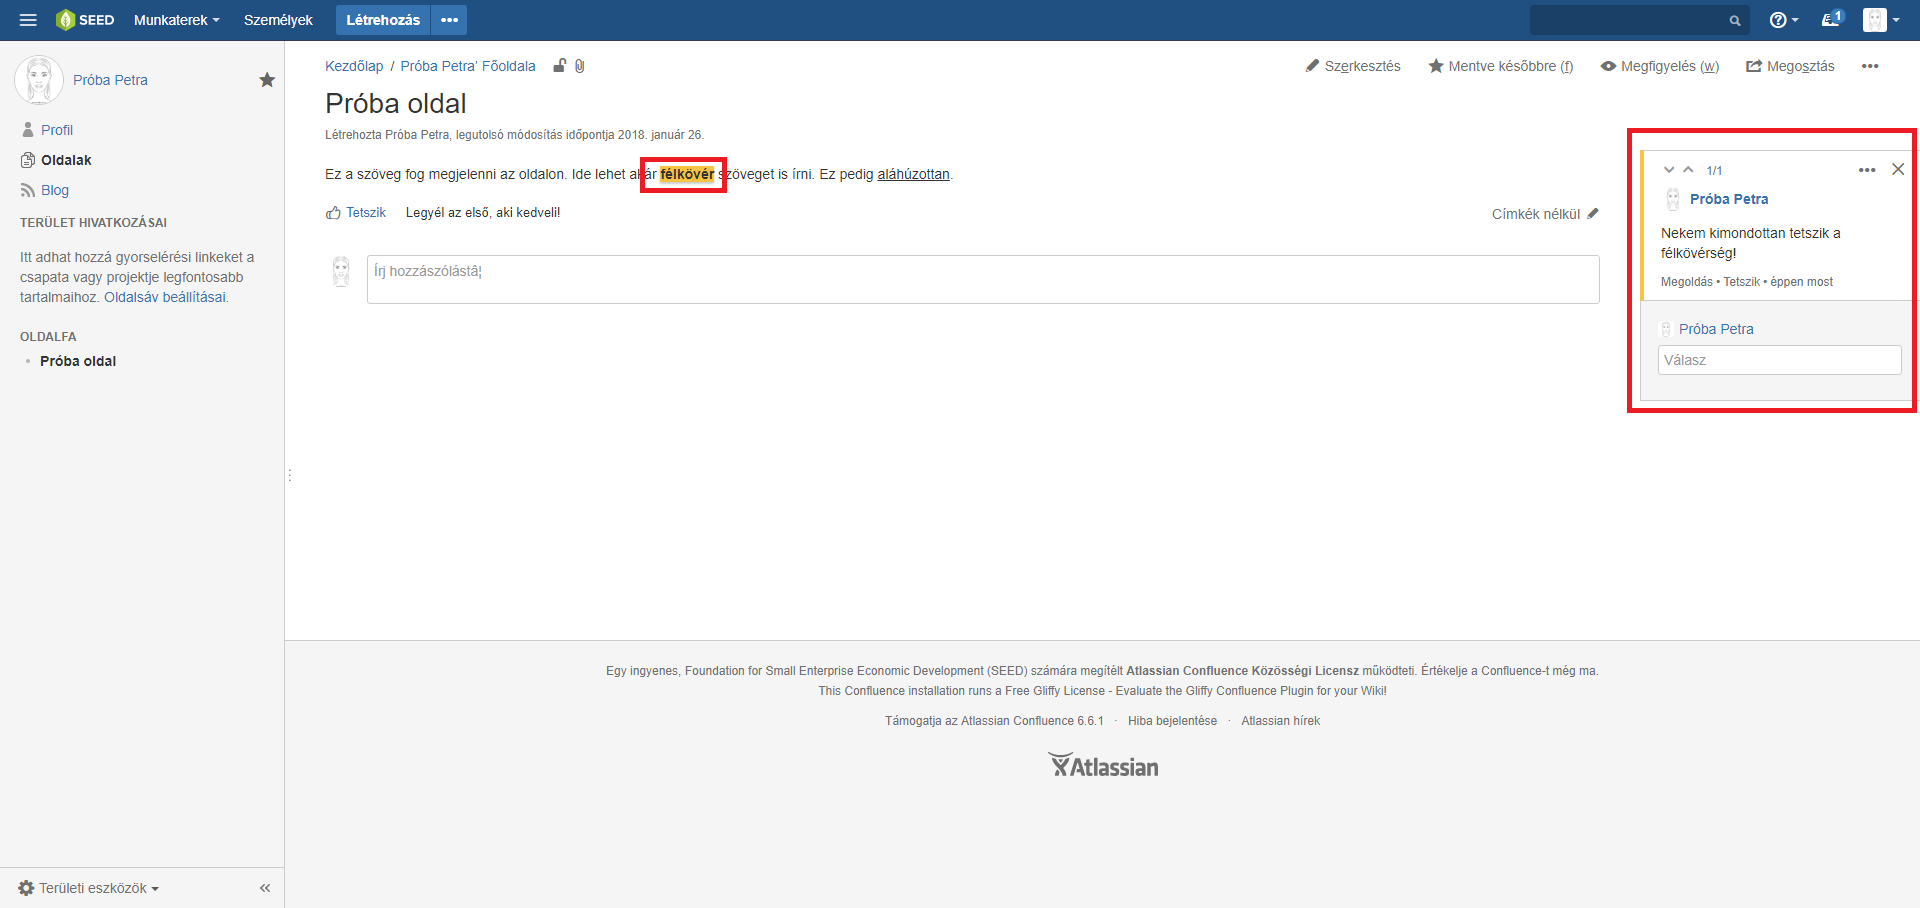1920x908 pixels.
Task: Click the page restrictions padlock icon
Action: (x=560, y=66)
